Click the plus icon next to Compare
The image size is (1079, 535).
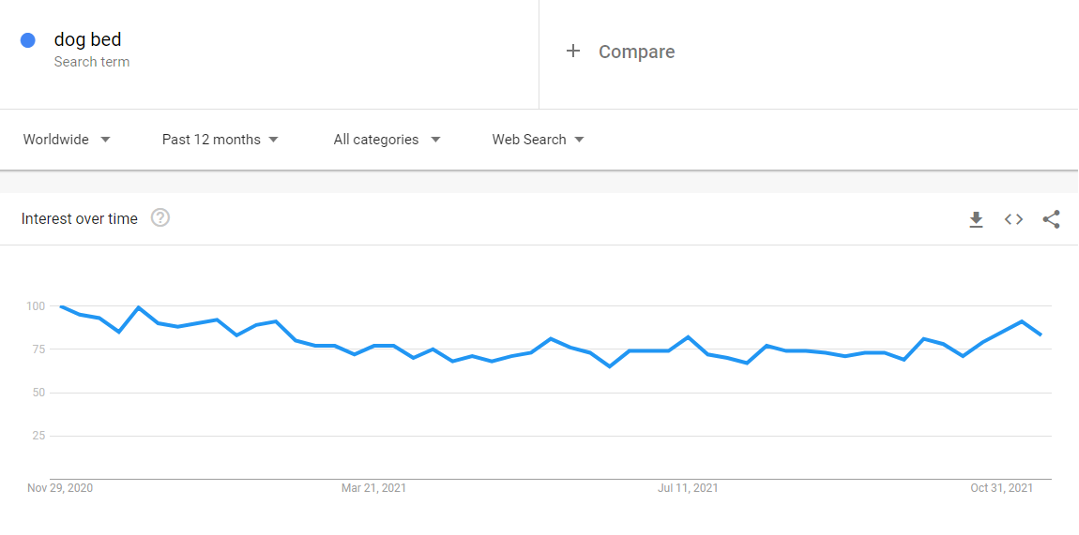[x=573, y=51]
